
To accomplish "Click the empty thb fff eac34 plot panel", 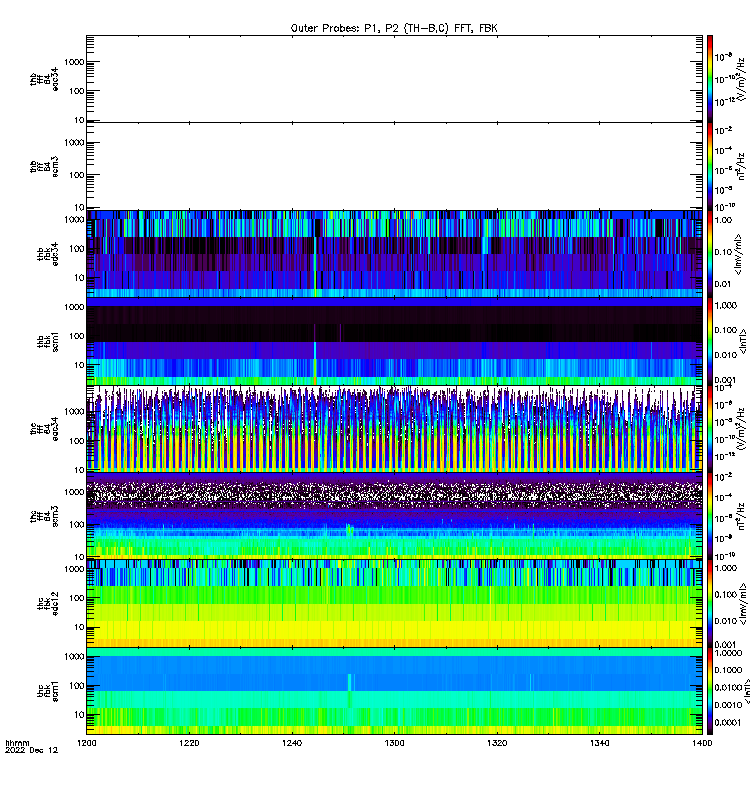I will click(394, 79).
